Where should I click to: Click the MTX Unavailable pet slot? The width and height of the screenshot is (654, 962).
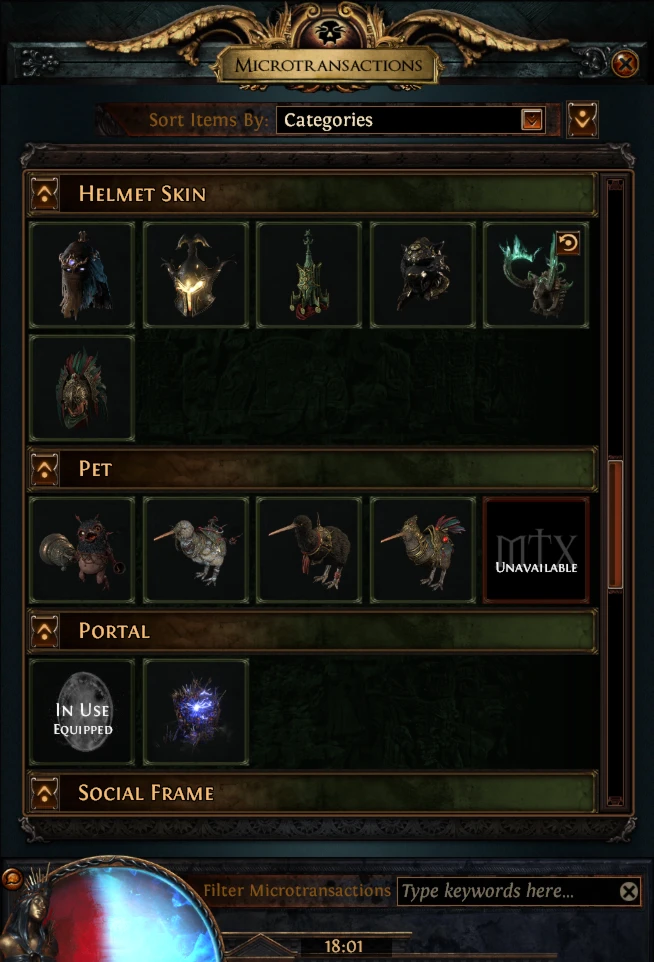pos(536,550)
